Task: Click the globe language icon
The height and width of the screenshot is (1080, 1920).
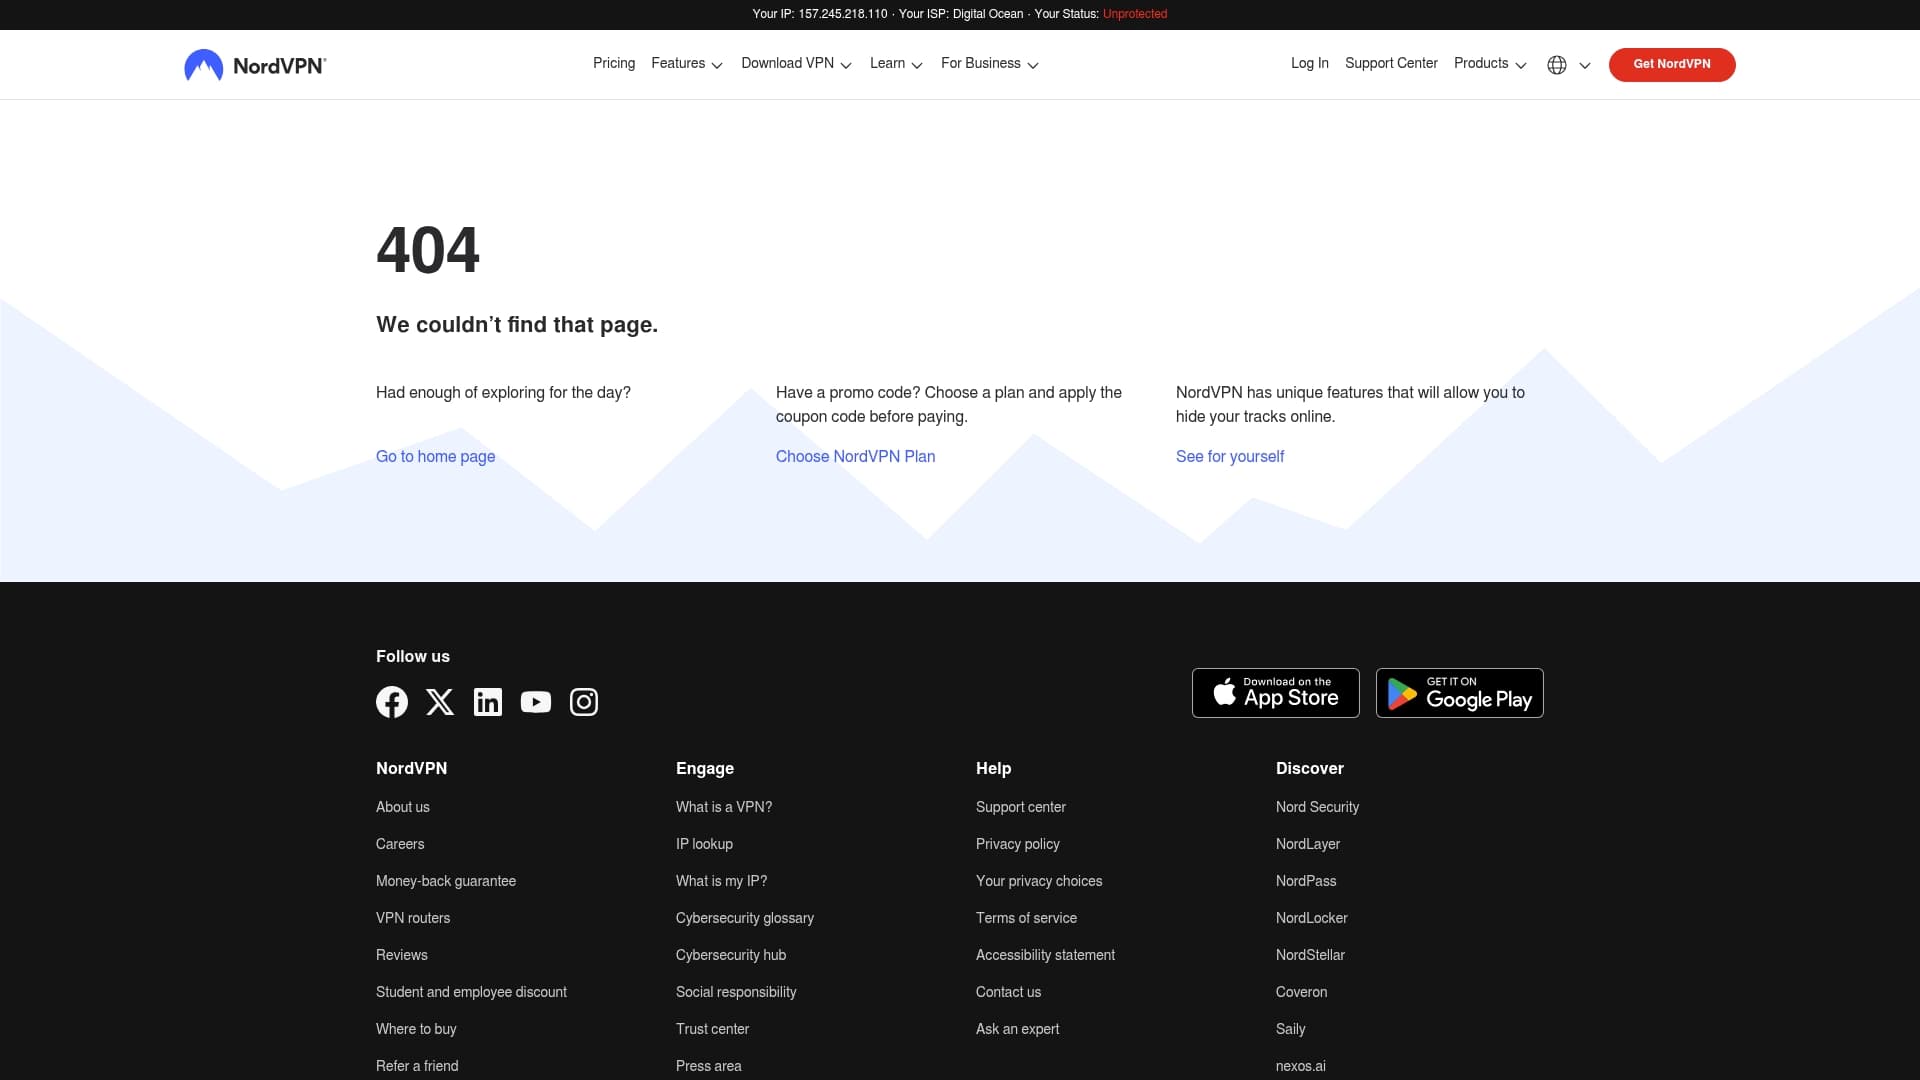Action: (1557, 65)
